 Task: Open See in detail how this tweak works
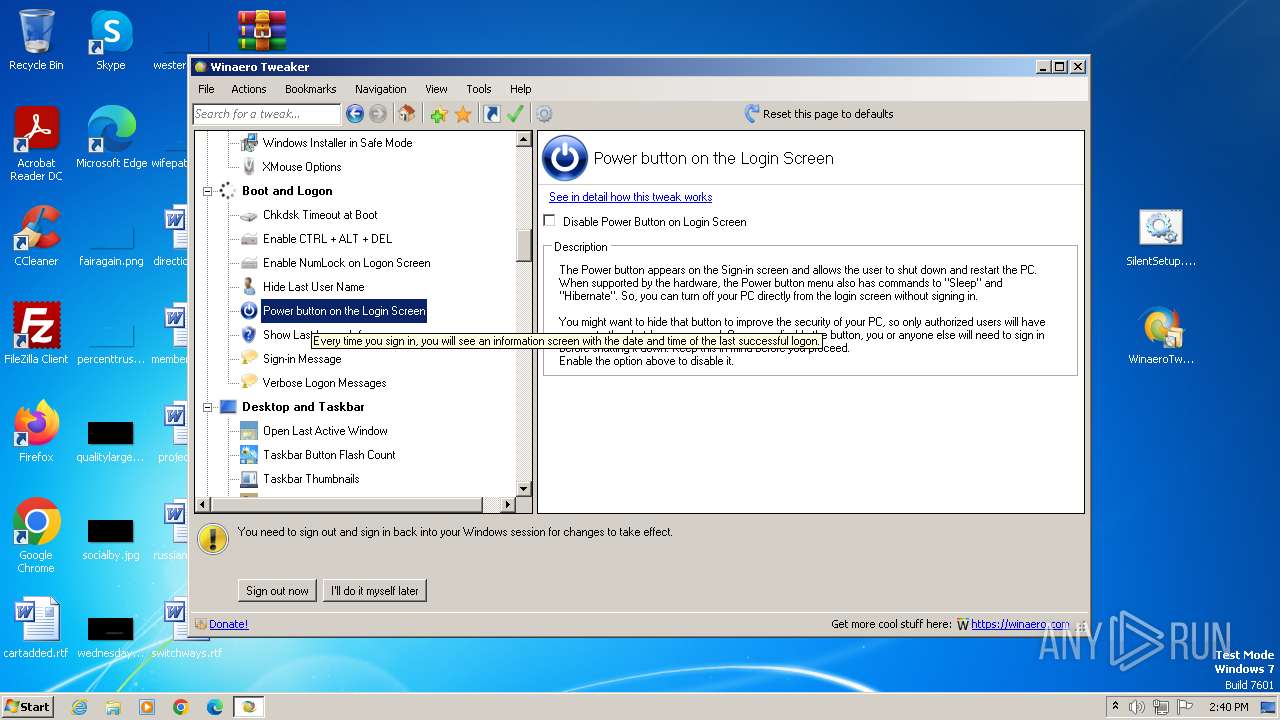coord(630,197)
